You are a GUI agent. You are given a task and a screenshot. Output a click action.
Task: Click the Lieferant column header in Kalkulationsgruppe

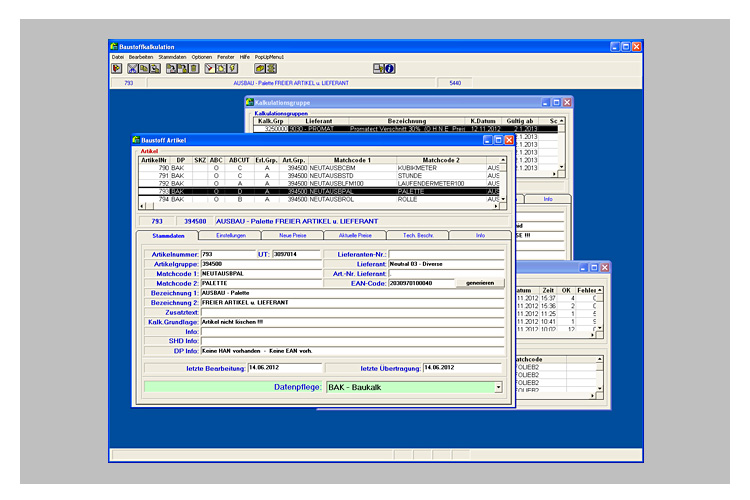coord(319,121)
